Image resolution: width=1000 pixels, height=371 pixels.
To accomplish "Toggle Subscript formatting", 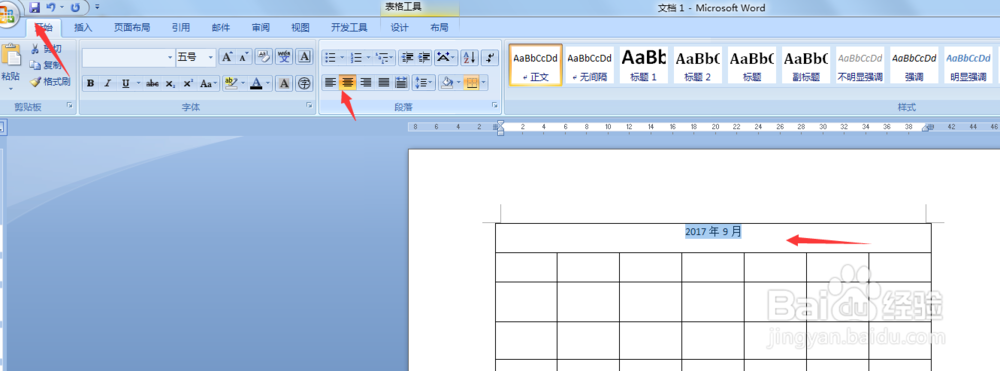I will pyautogui.click(x=170, y=84).
